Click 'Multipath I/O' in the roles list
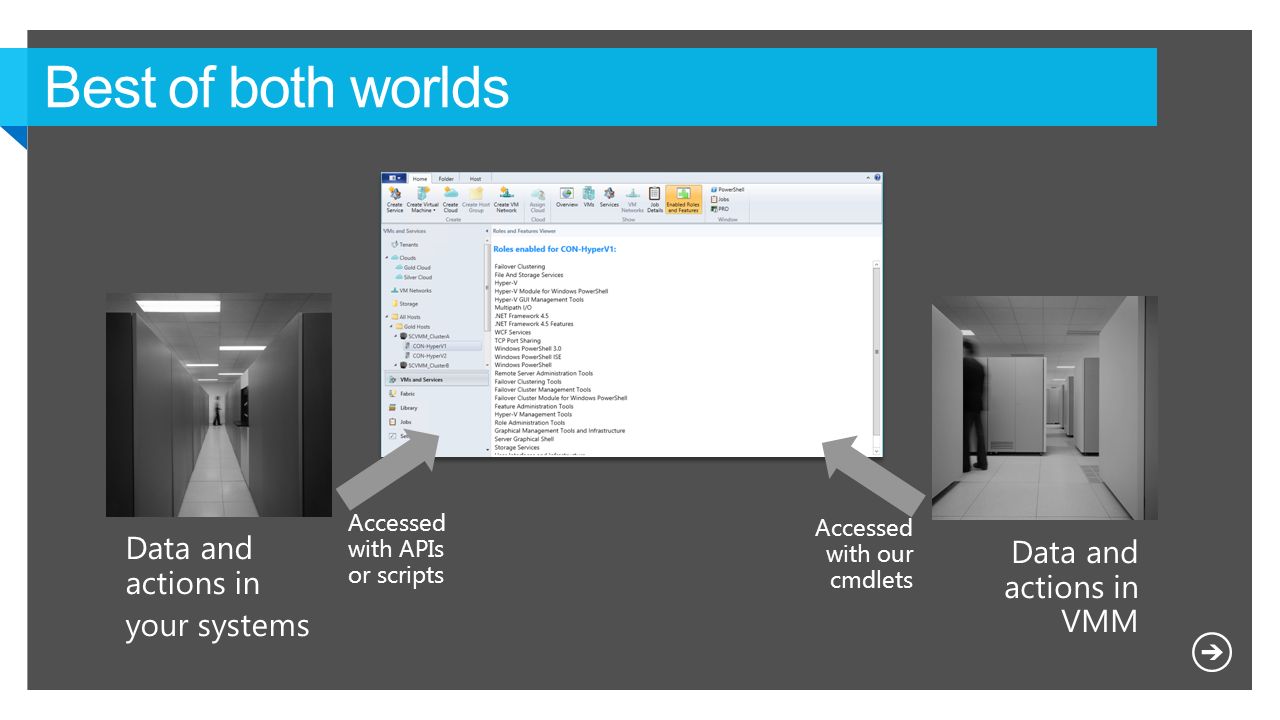This screenshot has height=720, width=1280. [x=513, y=308]
